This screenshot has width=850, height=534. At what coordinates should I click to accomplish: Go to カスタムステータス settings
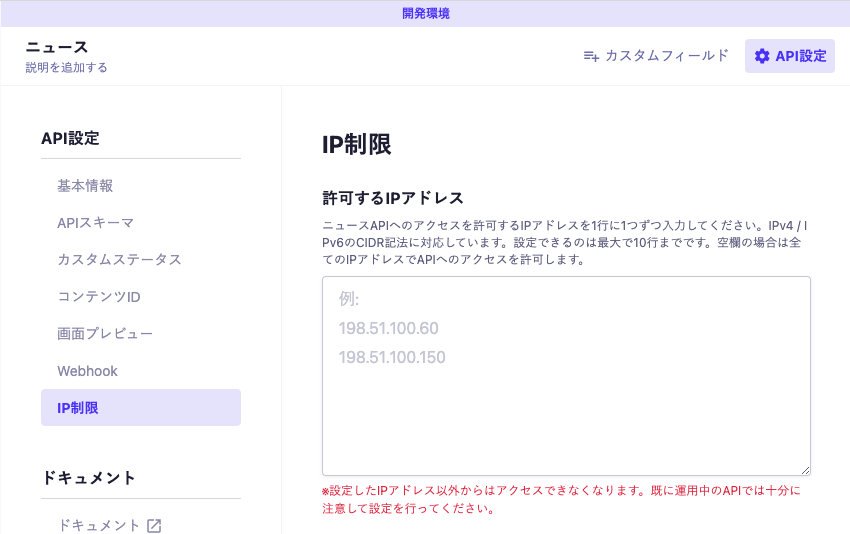pos(119,260)
